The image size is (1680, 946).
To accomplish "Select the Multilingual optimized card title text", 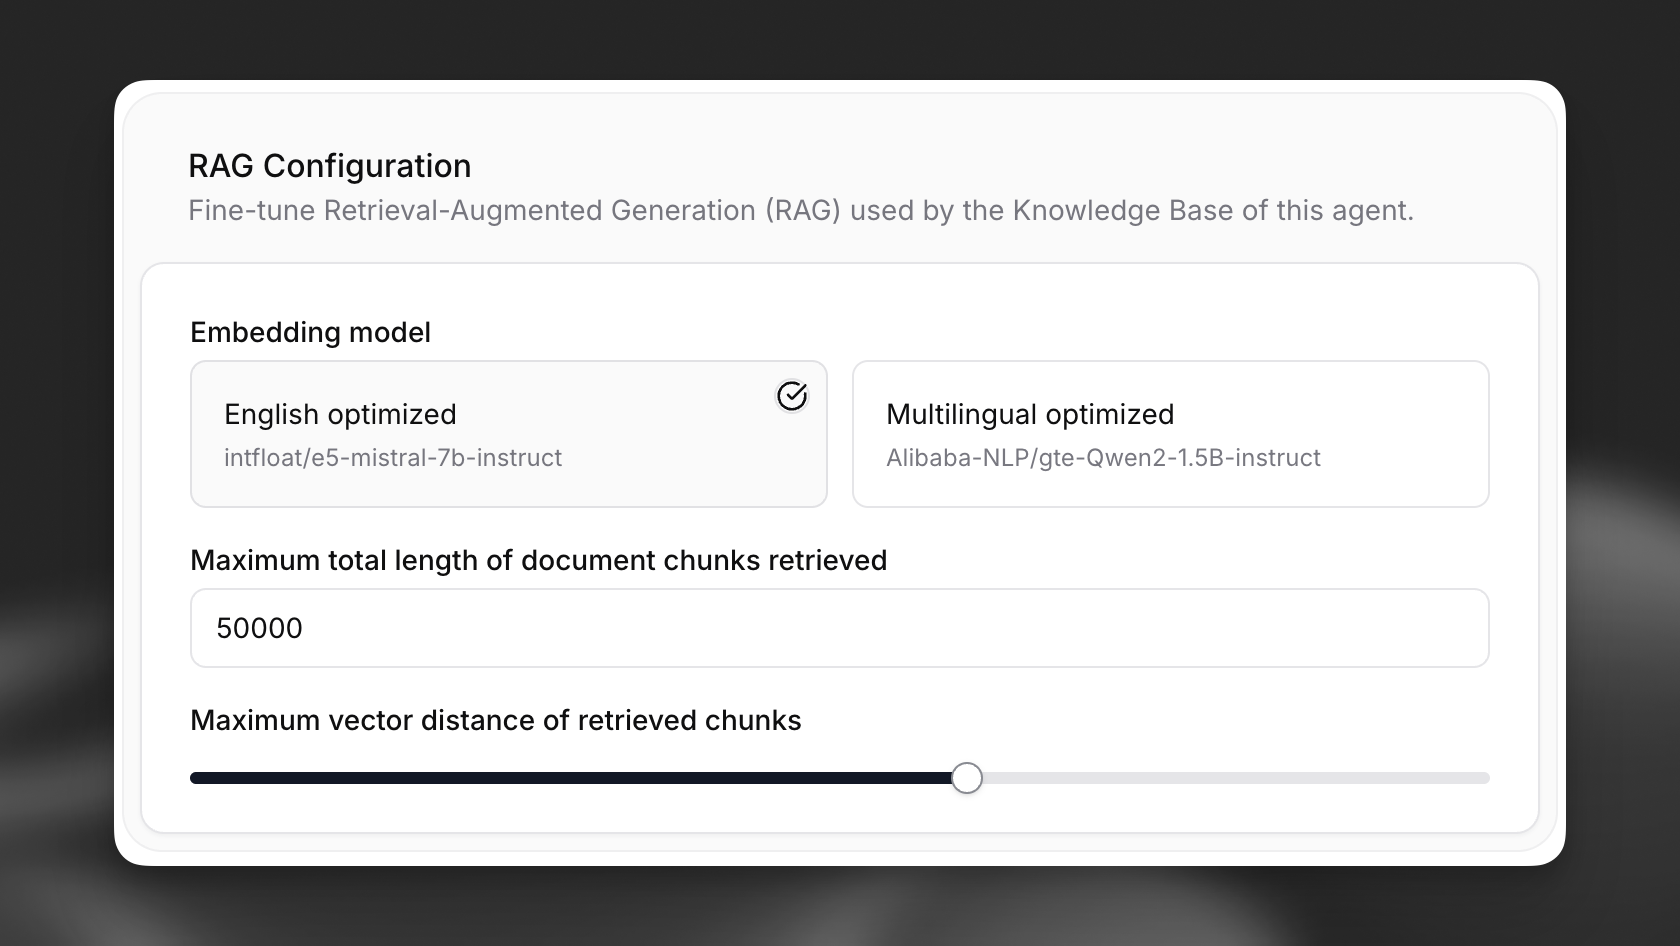I will coord(1030,414).
